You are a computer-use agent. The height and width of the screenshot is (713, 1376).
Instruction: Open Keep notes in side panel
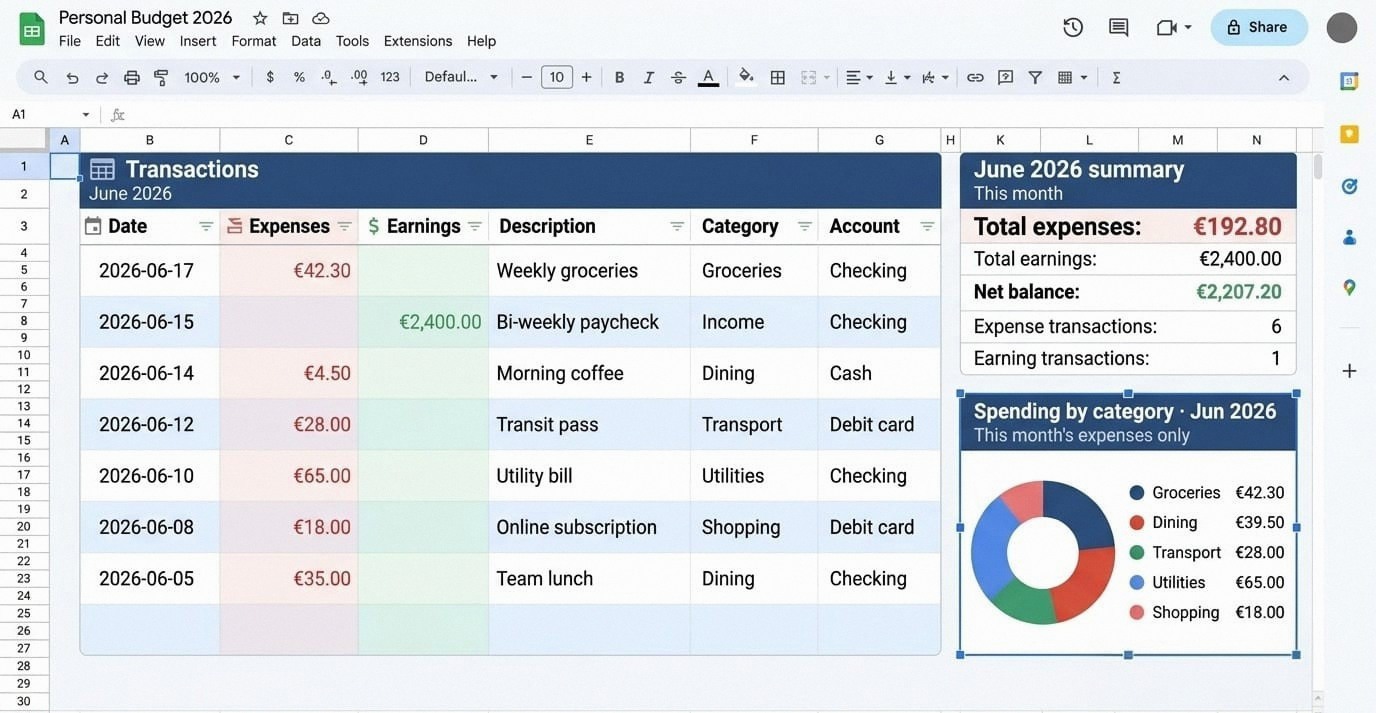coord(1349,134)
